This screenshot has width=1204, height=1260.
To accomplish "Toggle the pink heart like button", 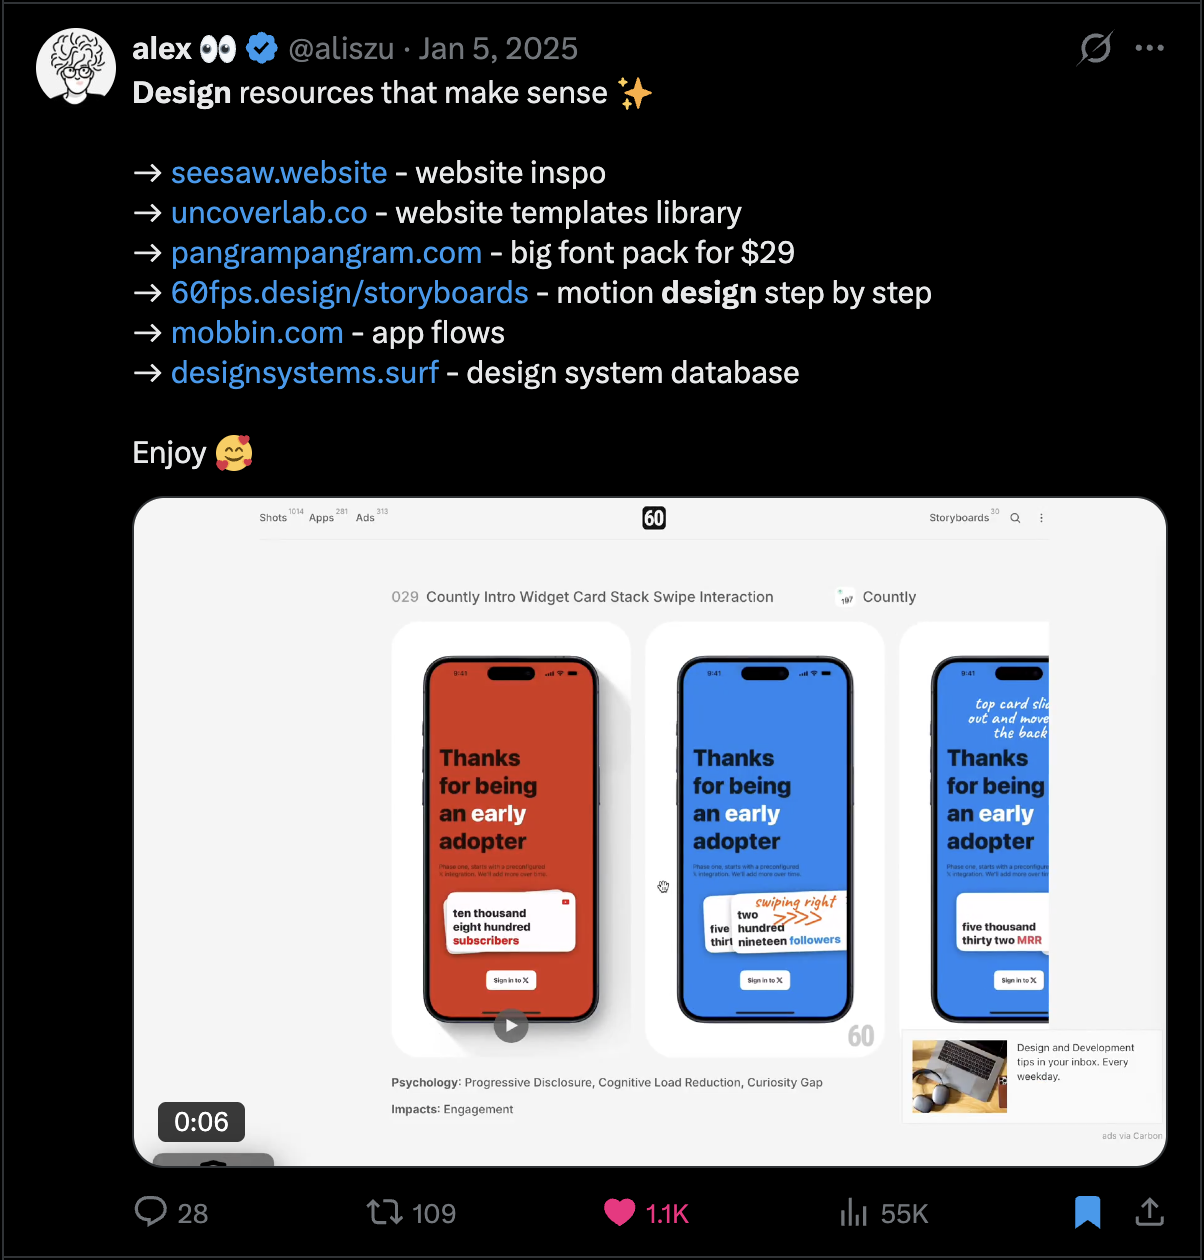I will [620, 1212].
